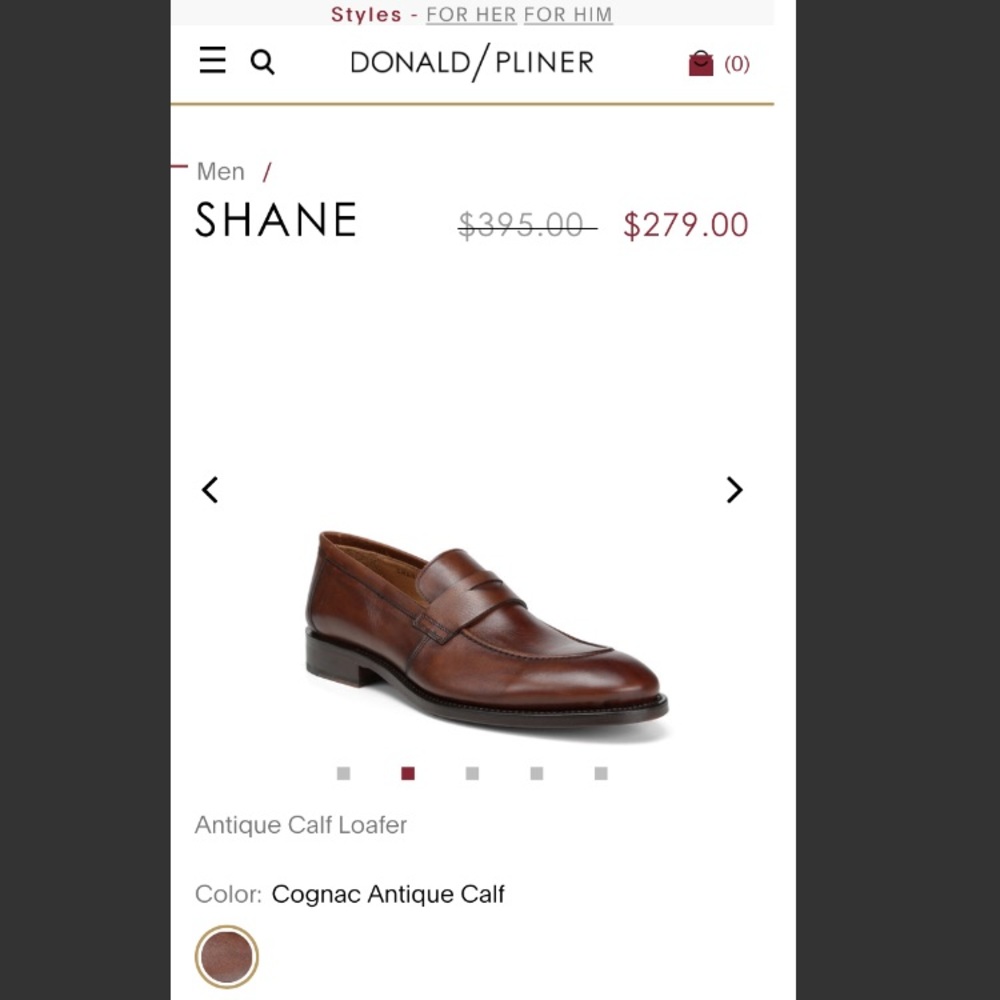Click the sale price $279.00
The image size is (1000, 1000).
pyautogui.click(x=686, y=224)
